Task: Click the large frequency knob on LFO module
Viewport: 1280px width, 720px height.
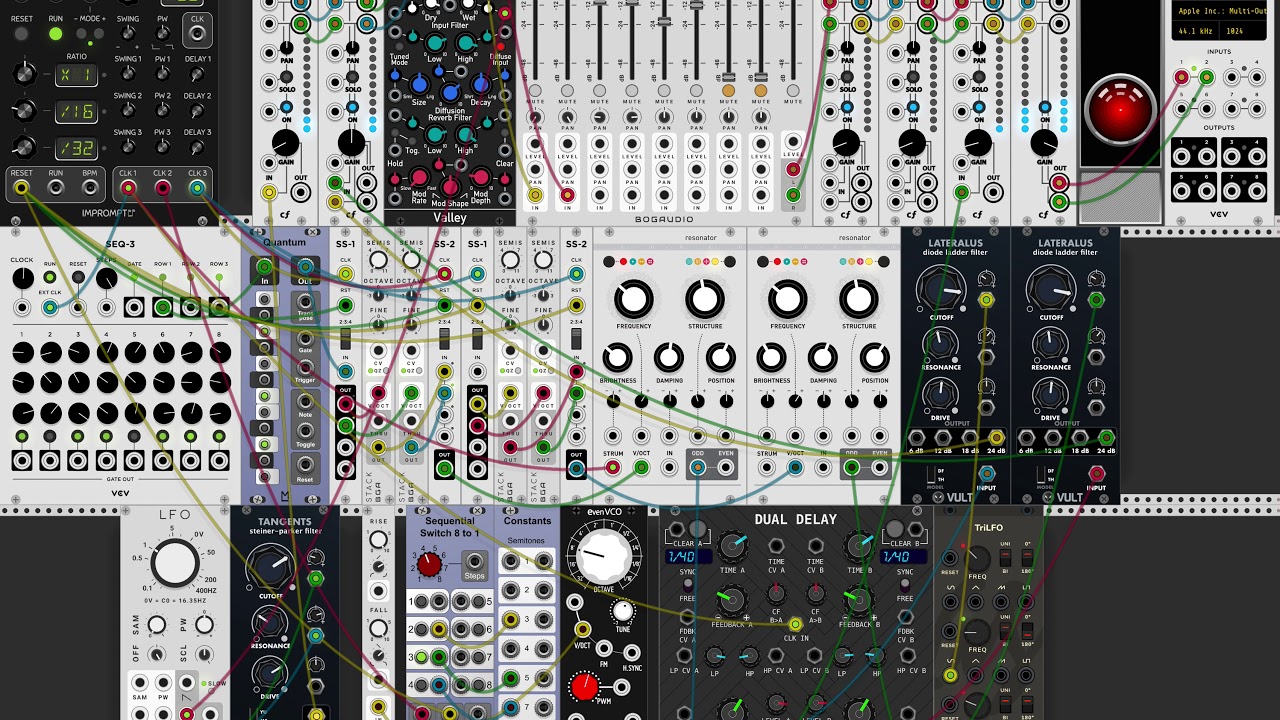Action: point(175,563)
